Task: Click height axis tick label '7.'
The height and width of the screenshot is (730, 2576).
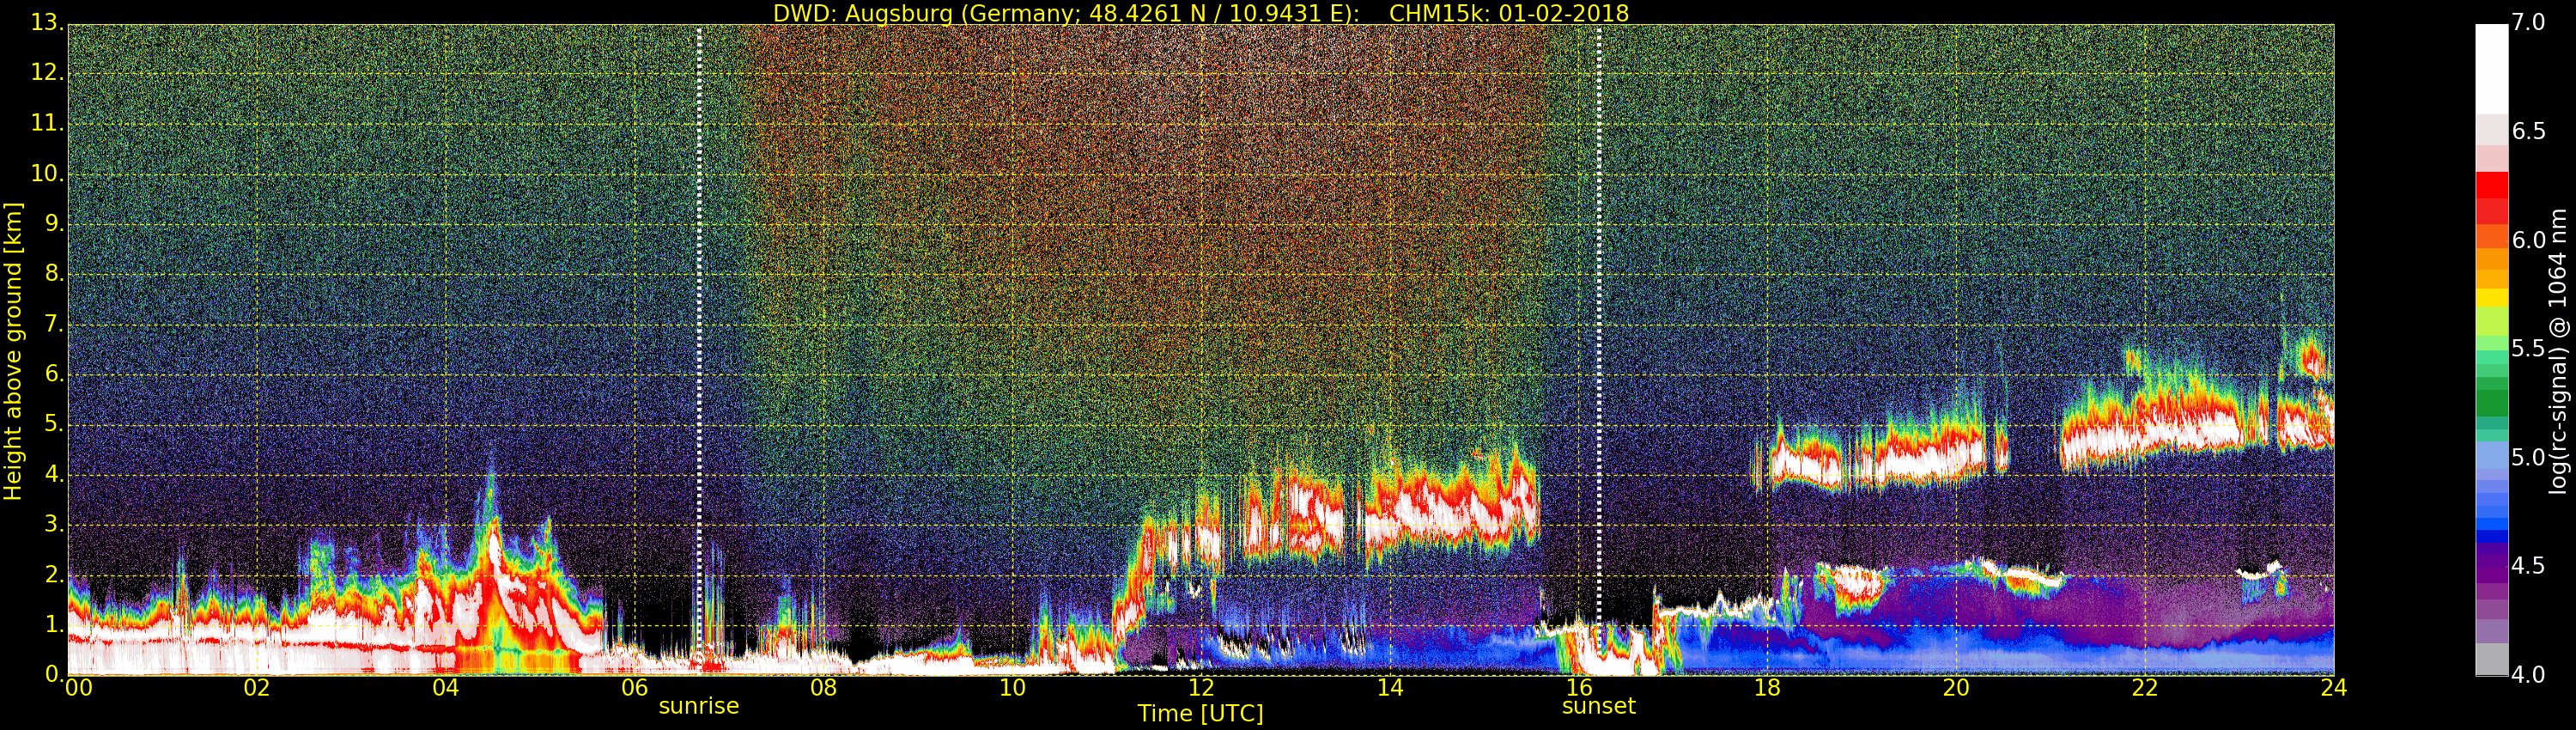Action: pos(54,324)
